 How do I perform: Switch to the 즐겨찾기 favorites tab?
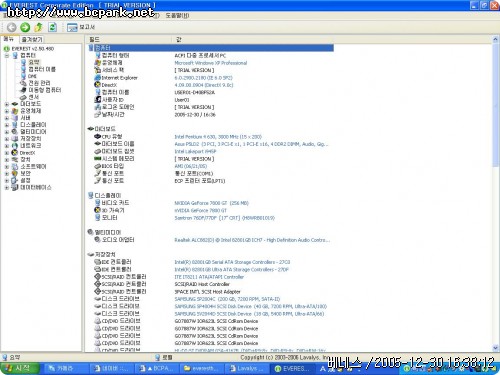click(x=32, y=40)
